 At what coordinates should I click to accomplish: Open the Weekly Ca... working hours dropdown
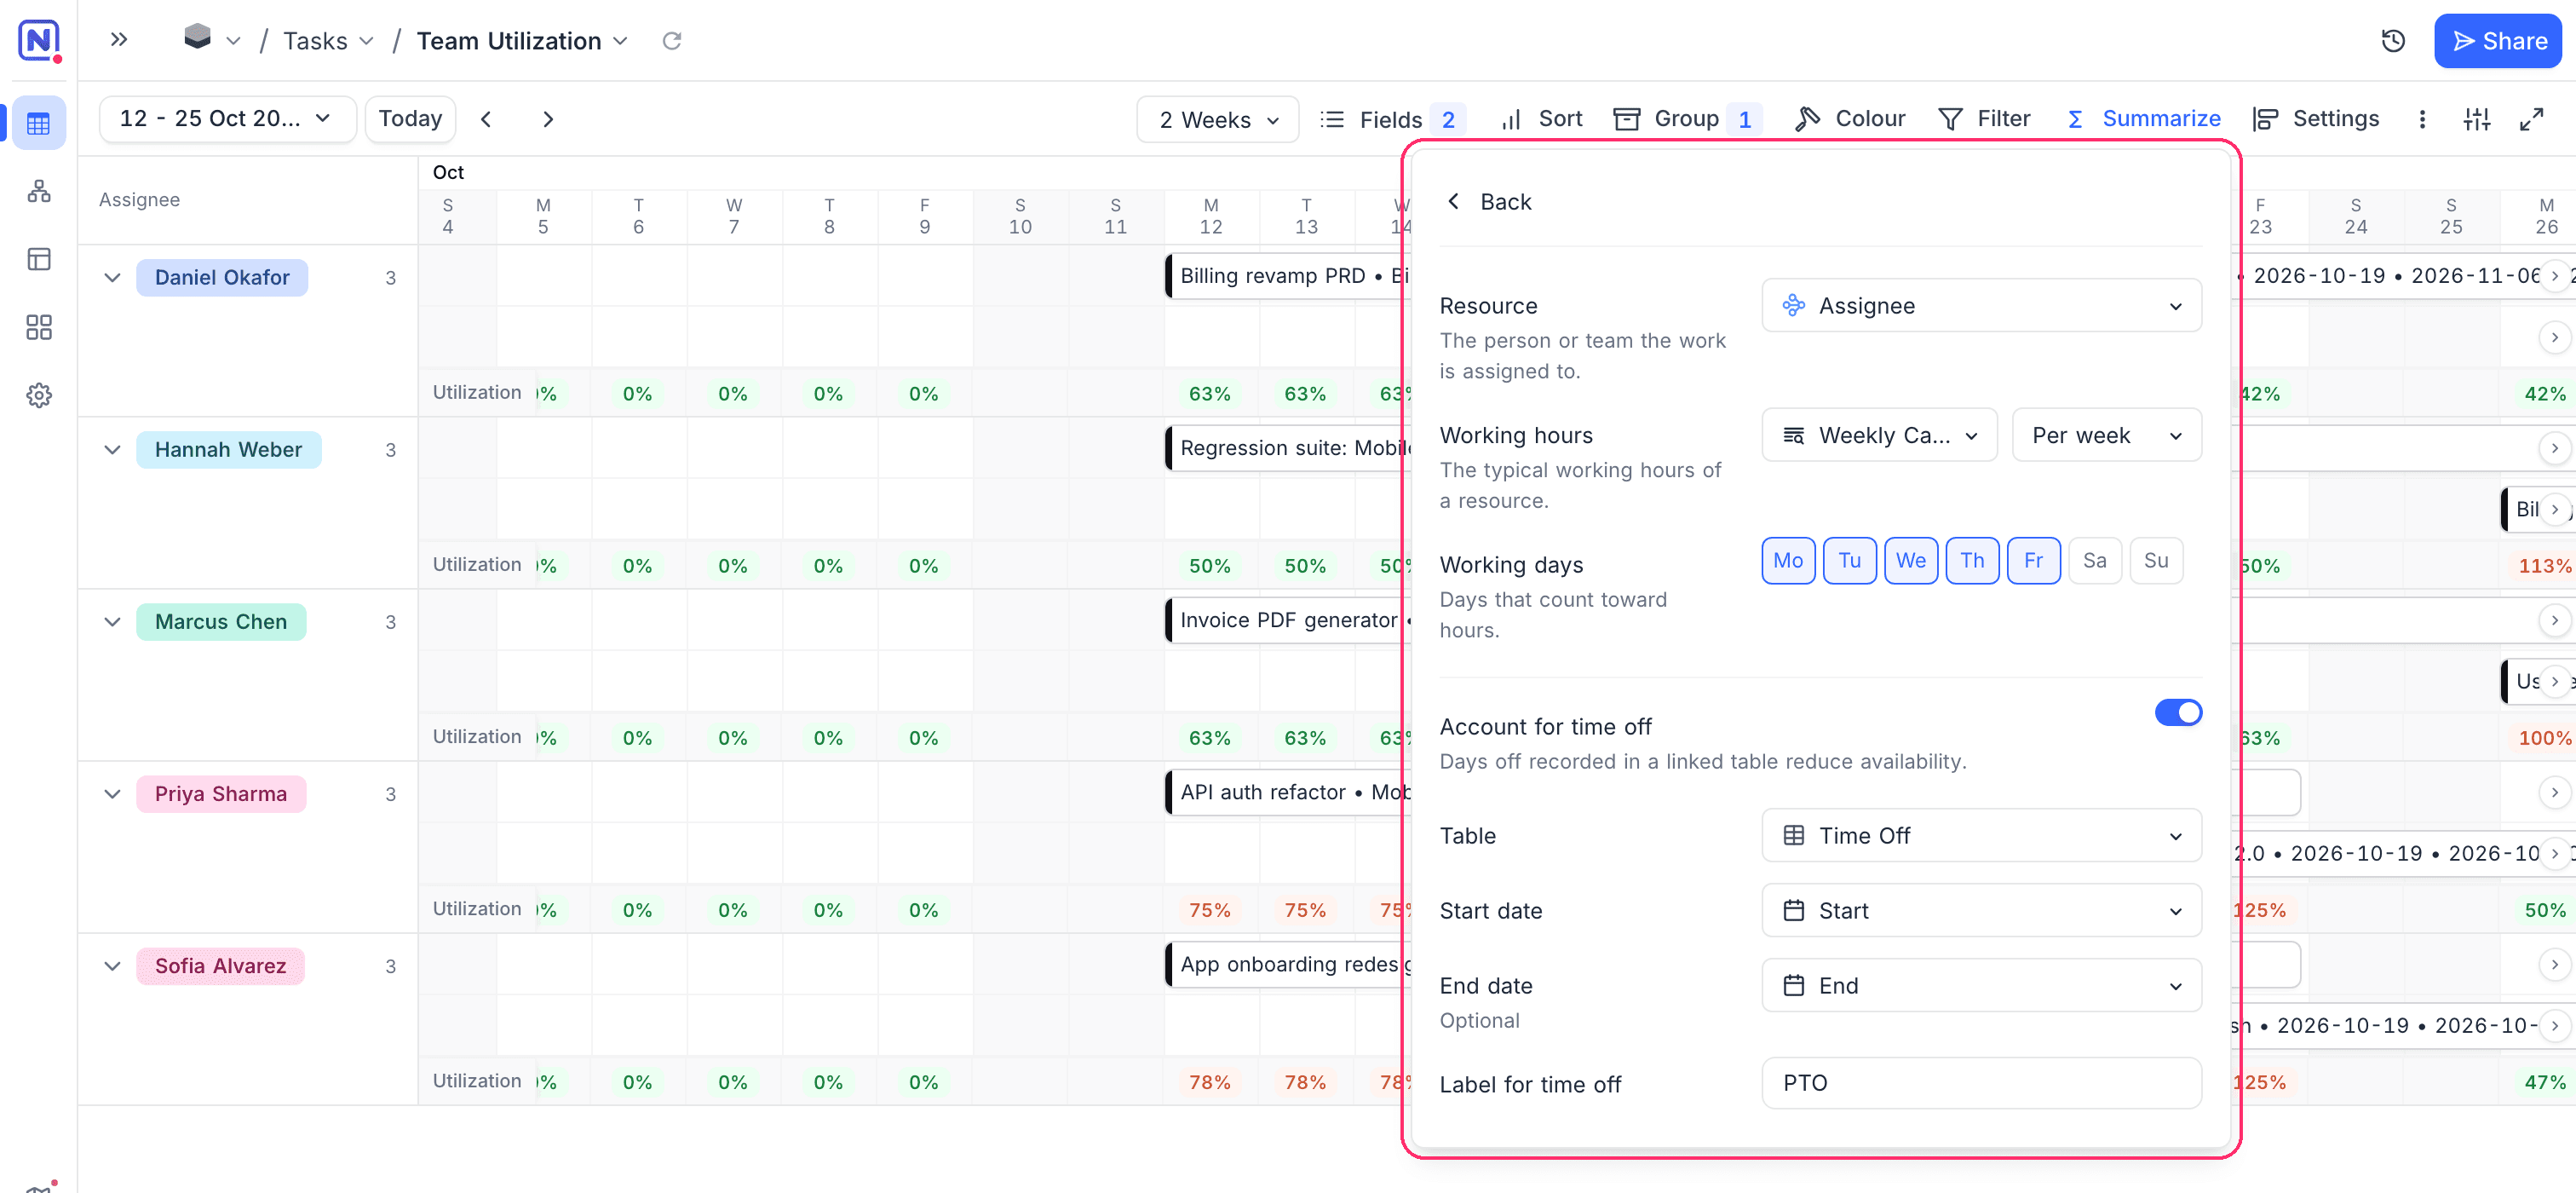tap(1878, 435)
